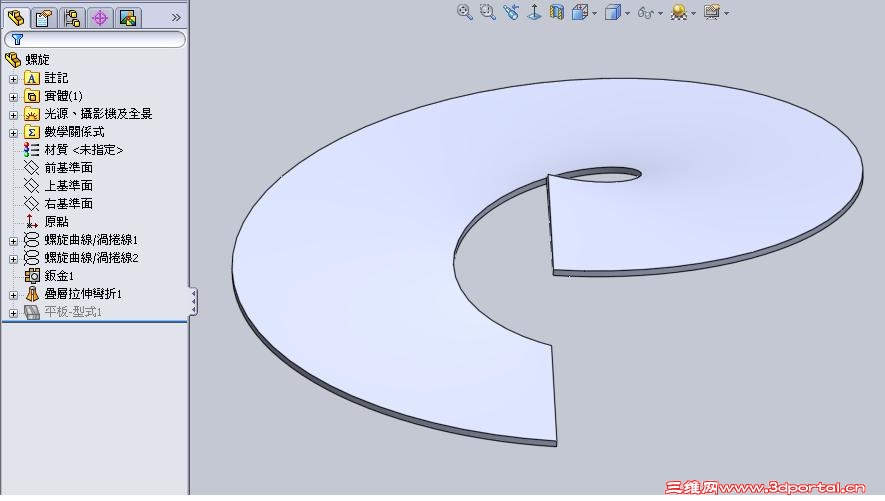Open the DimXpertManager crosshair tab
The height and width of the screenshot is (501, 885).
pyautogui.click(x=100, y=18)
